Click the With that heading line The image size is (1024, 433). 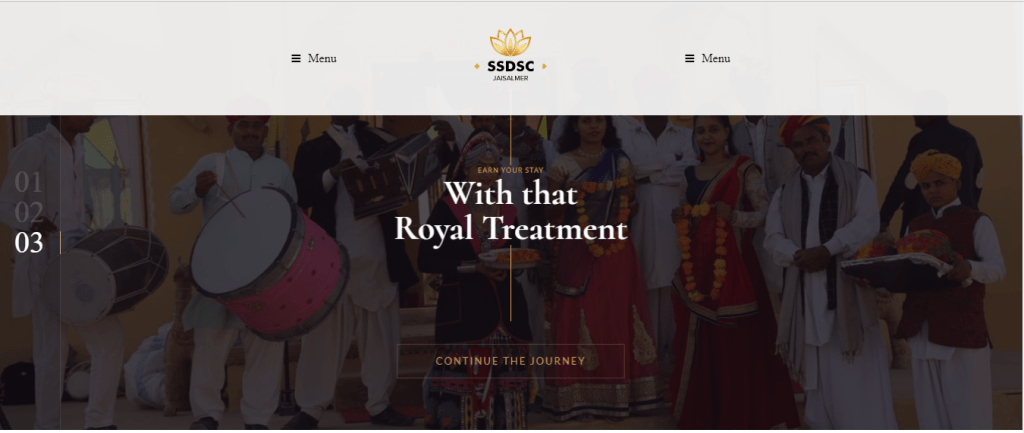click(511, 194)
